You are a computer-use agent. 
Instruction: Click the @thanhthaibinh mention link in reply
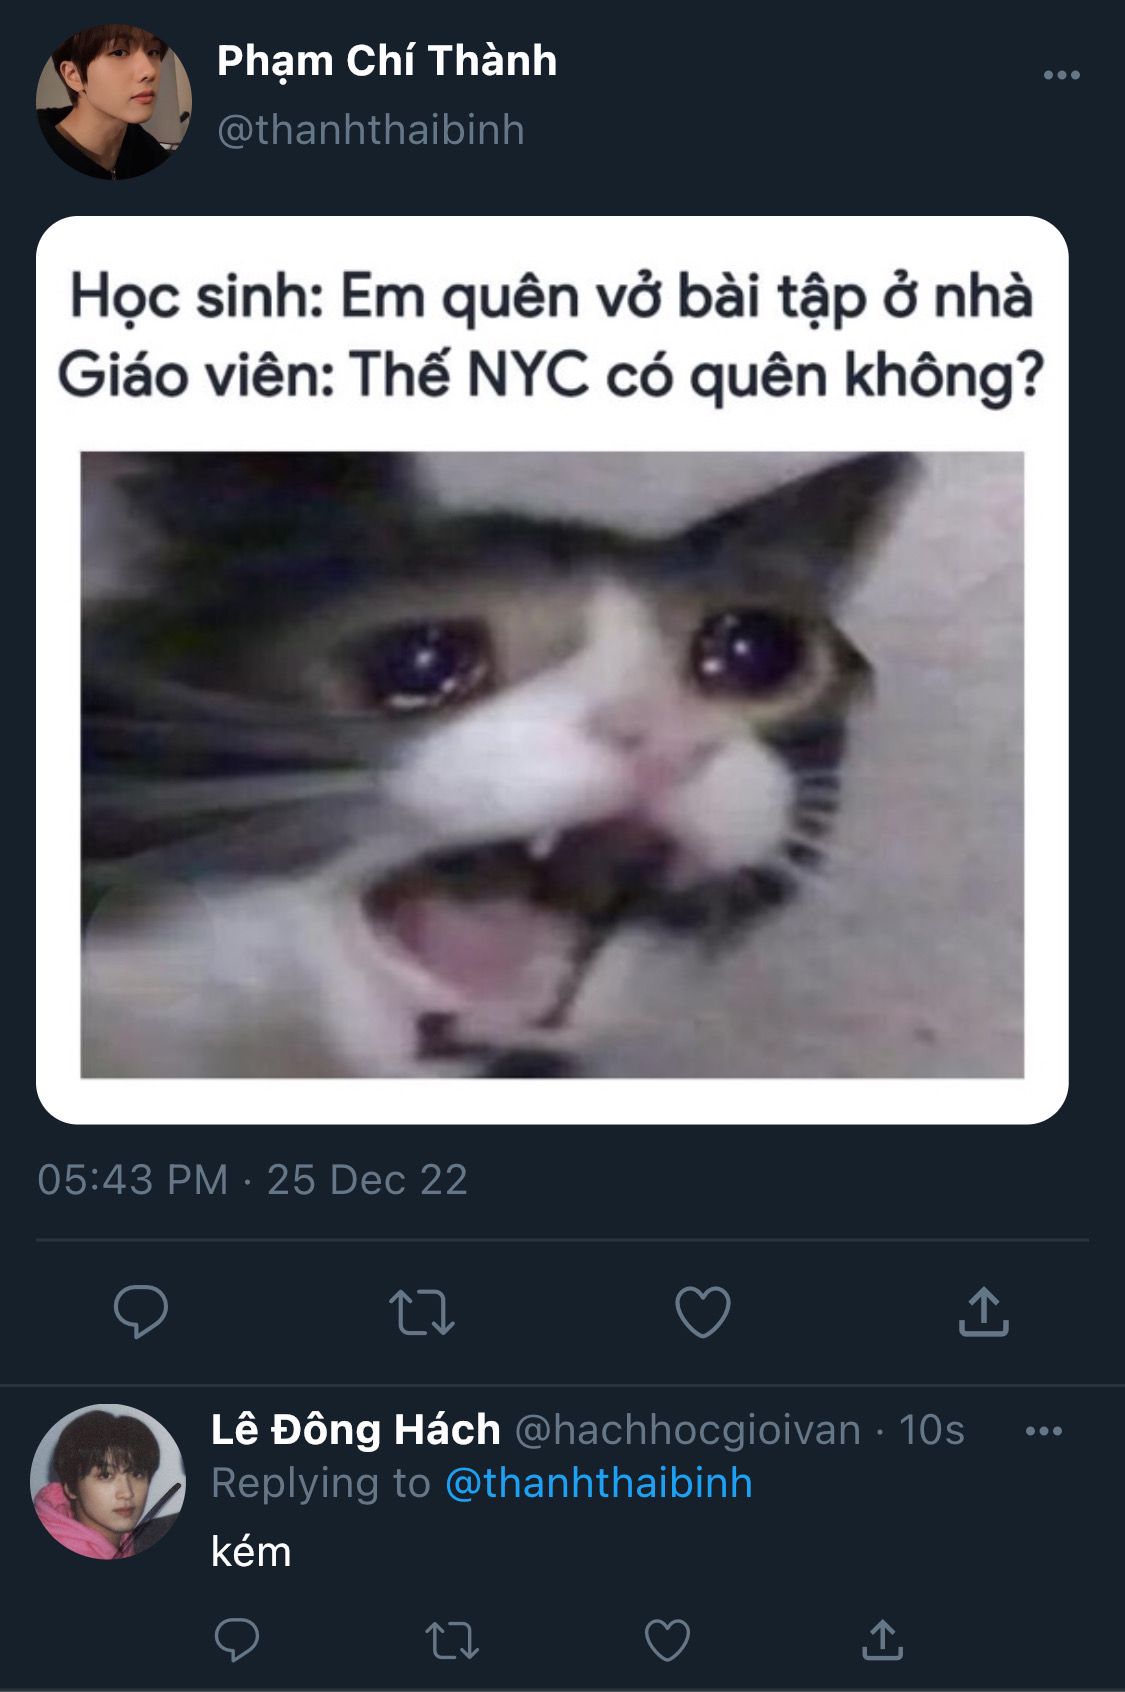[598, 1483]
